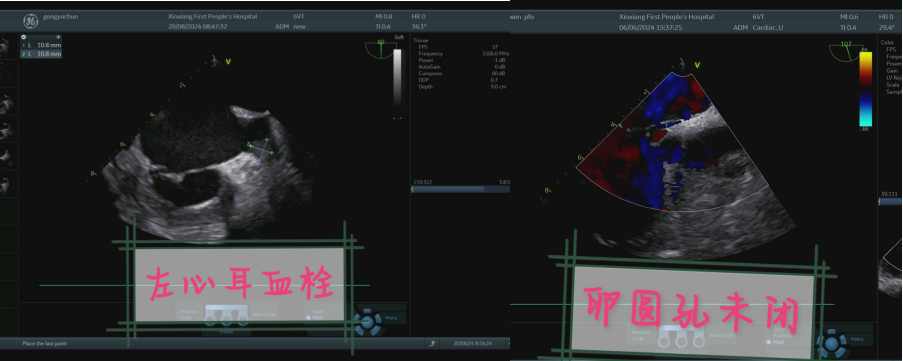Click the Depth 9.0 cm parameter

[462, 86]
